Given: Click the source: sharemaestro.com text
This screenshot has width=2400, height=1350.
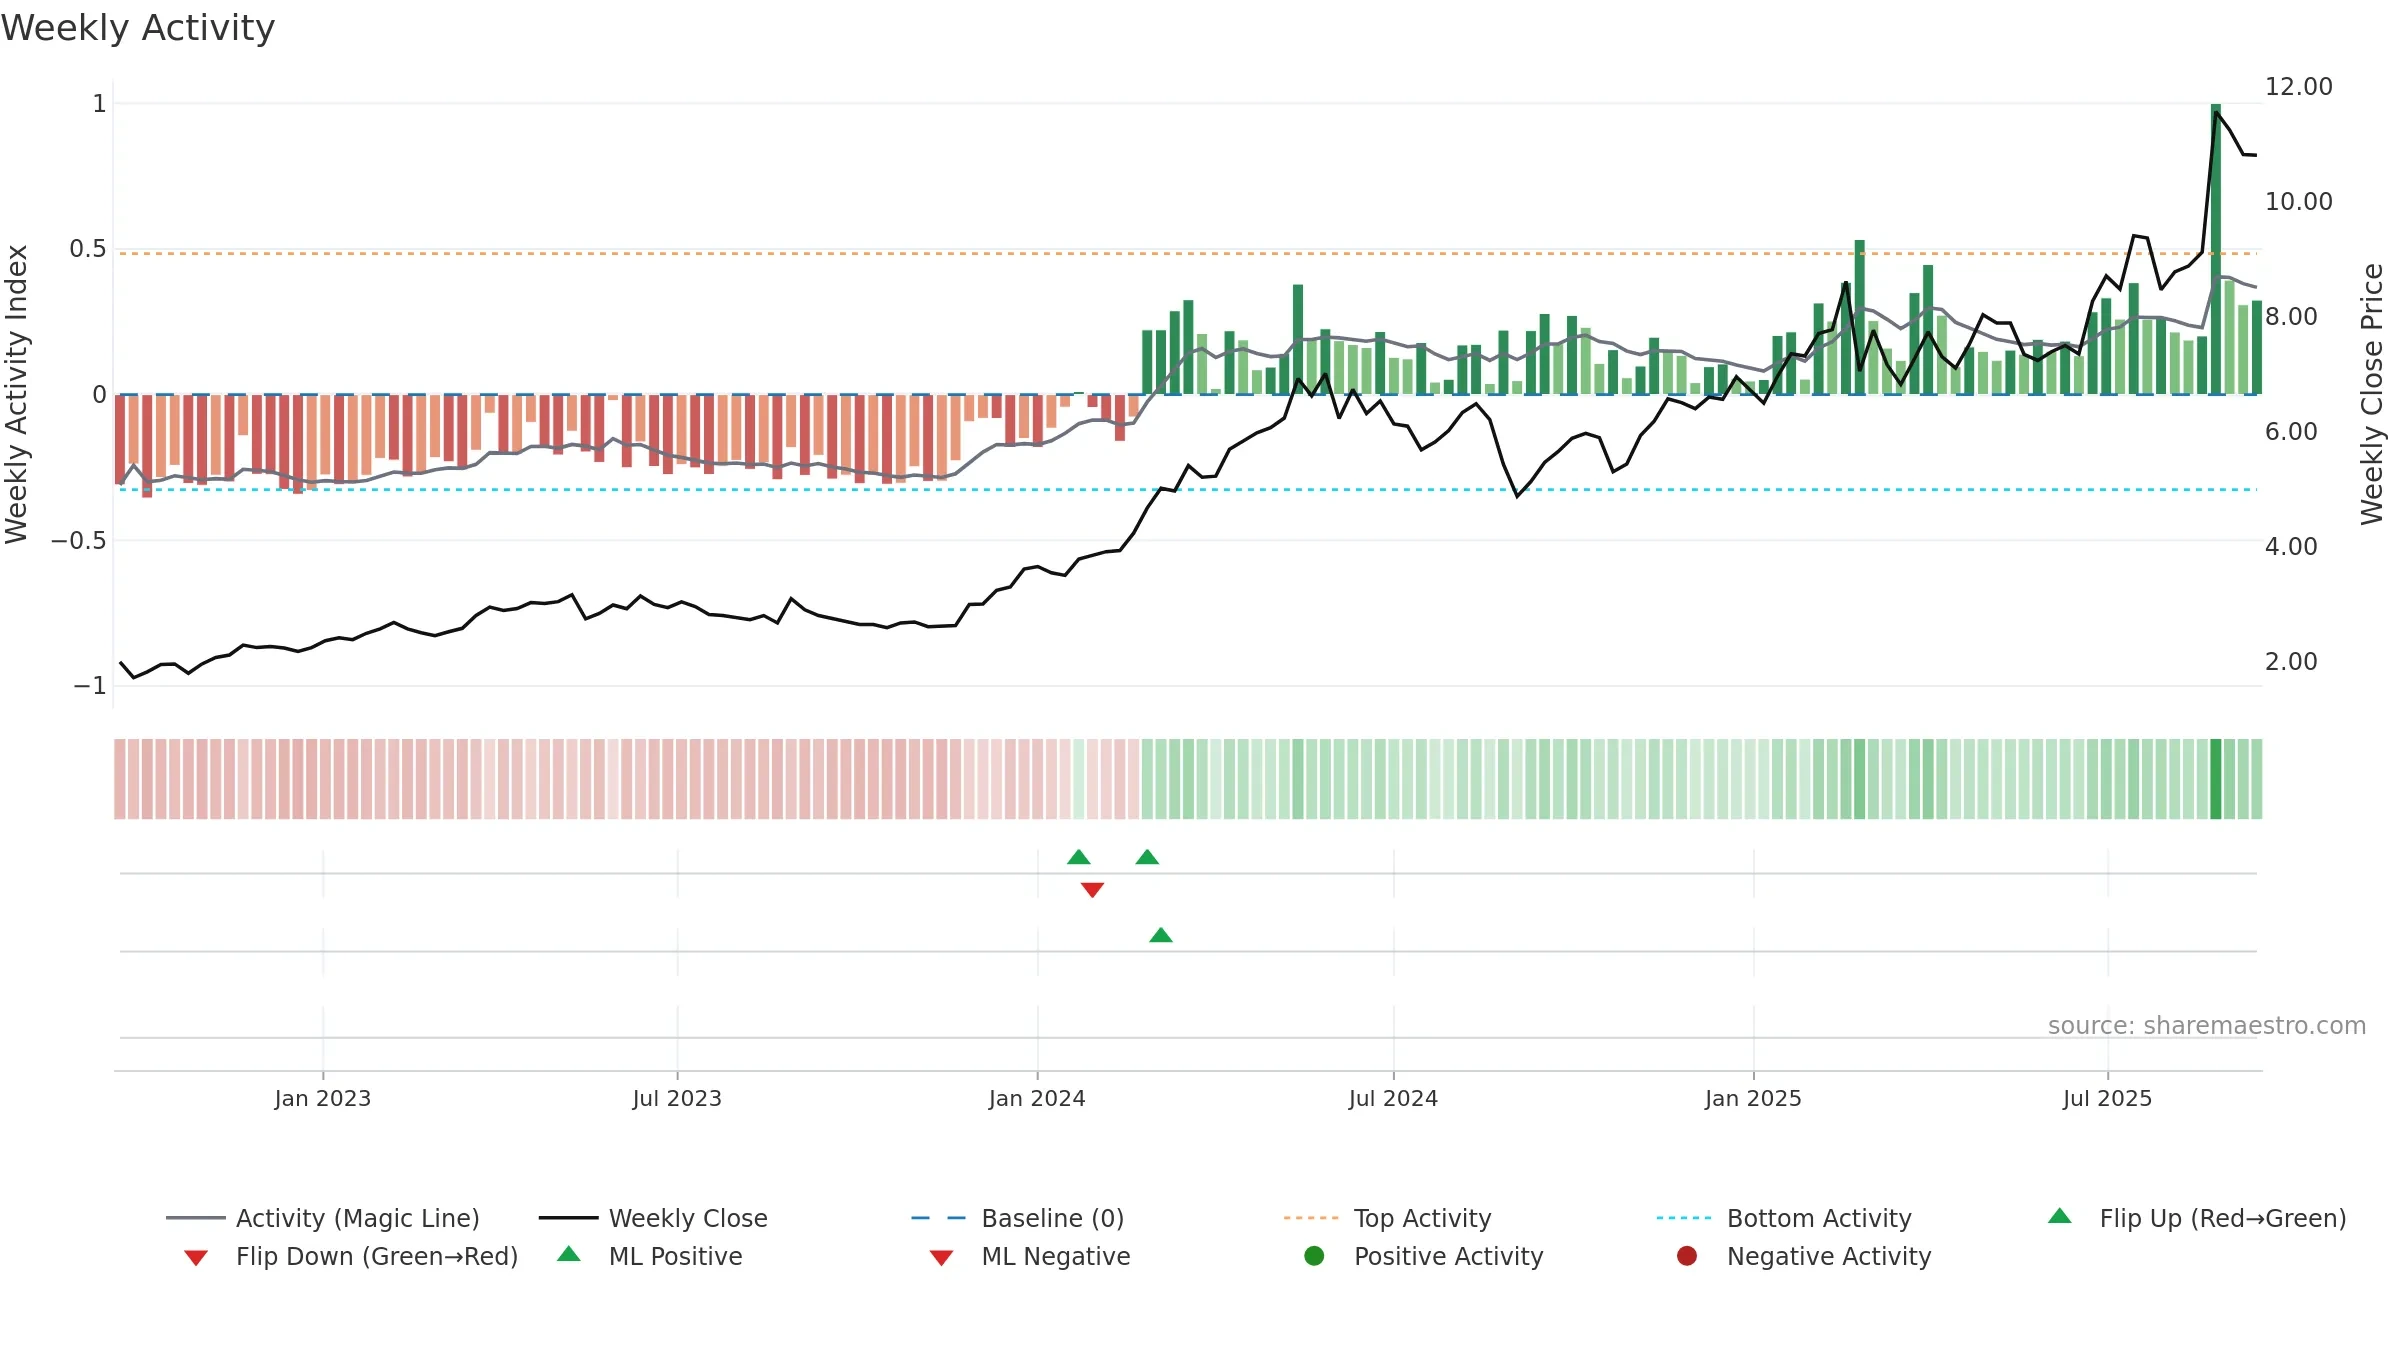Looking at the screenshot, I should [2207, 1025].
